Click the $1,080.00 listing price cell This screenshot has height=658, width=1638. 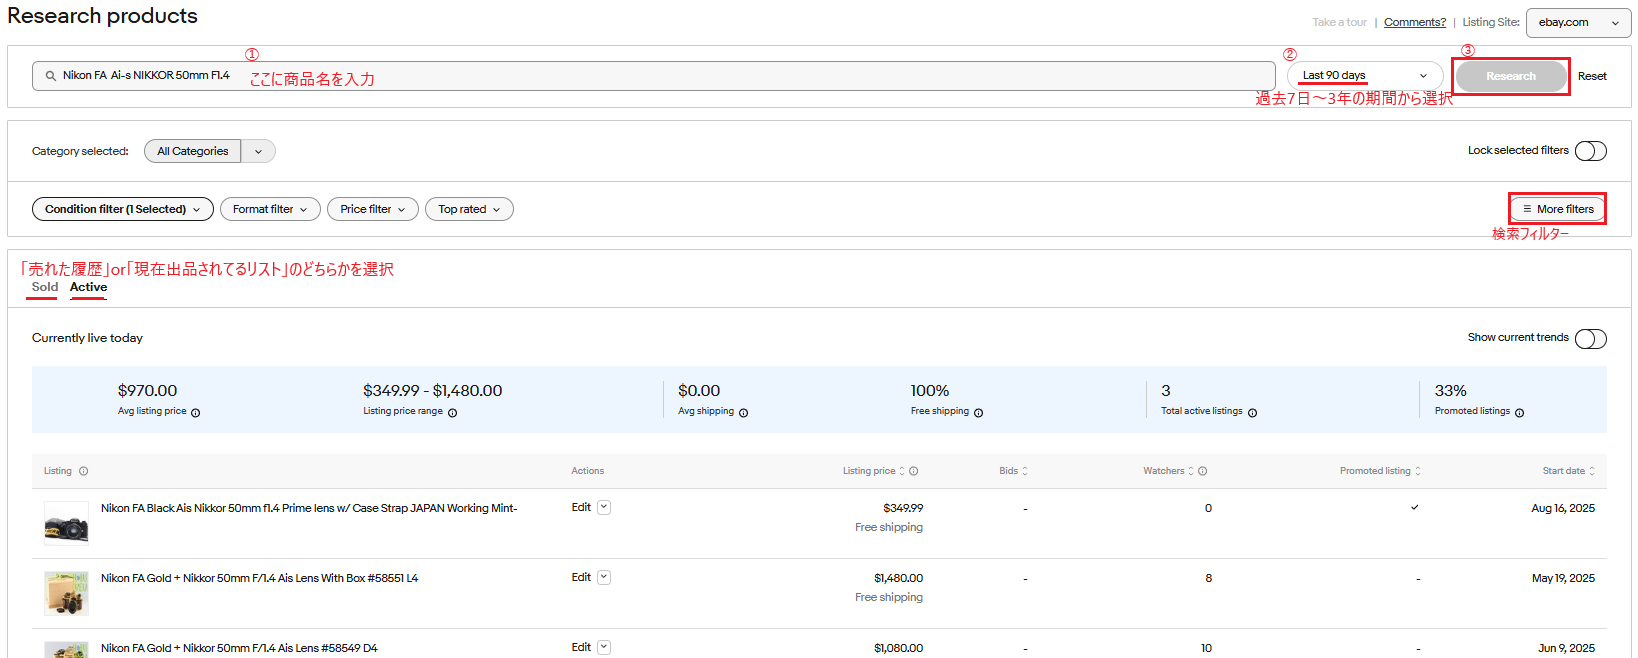click(x=899, y=648)
